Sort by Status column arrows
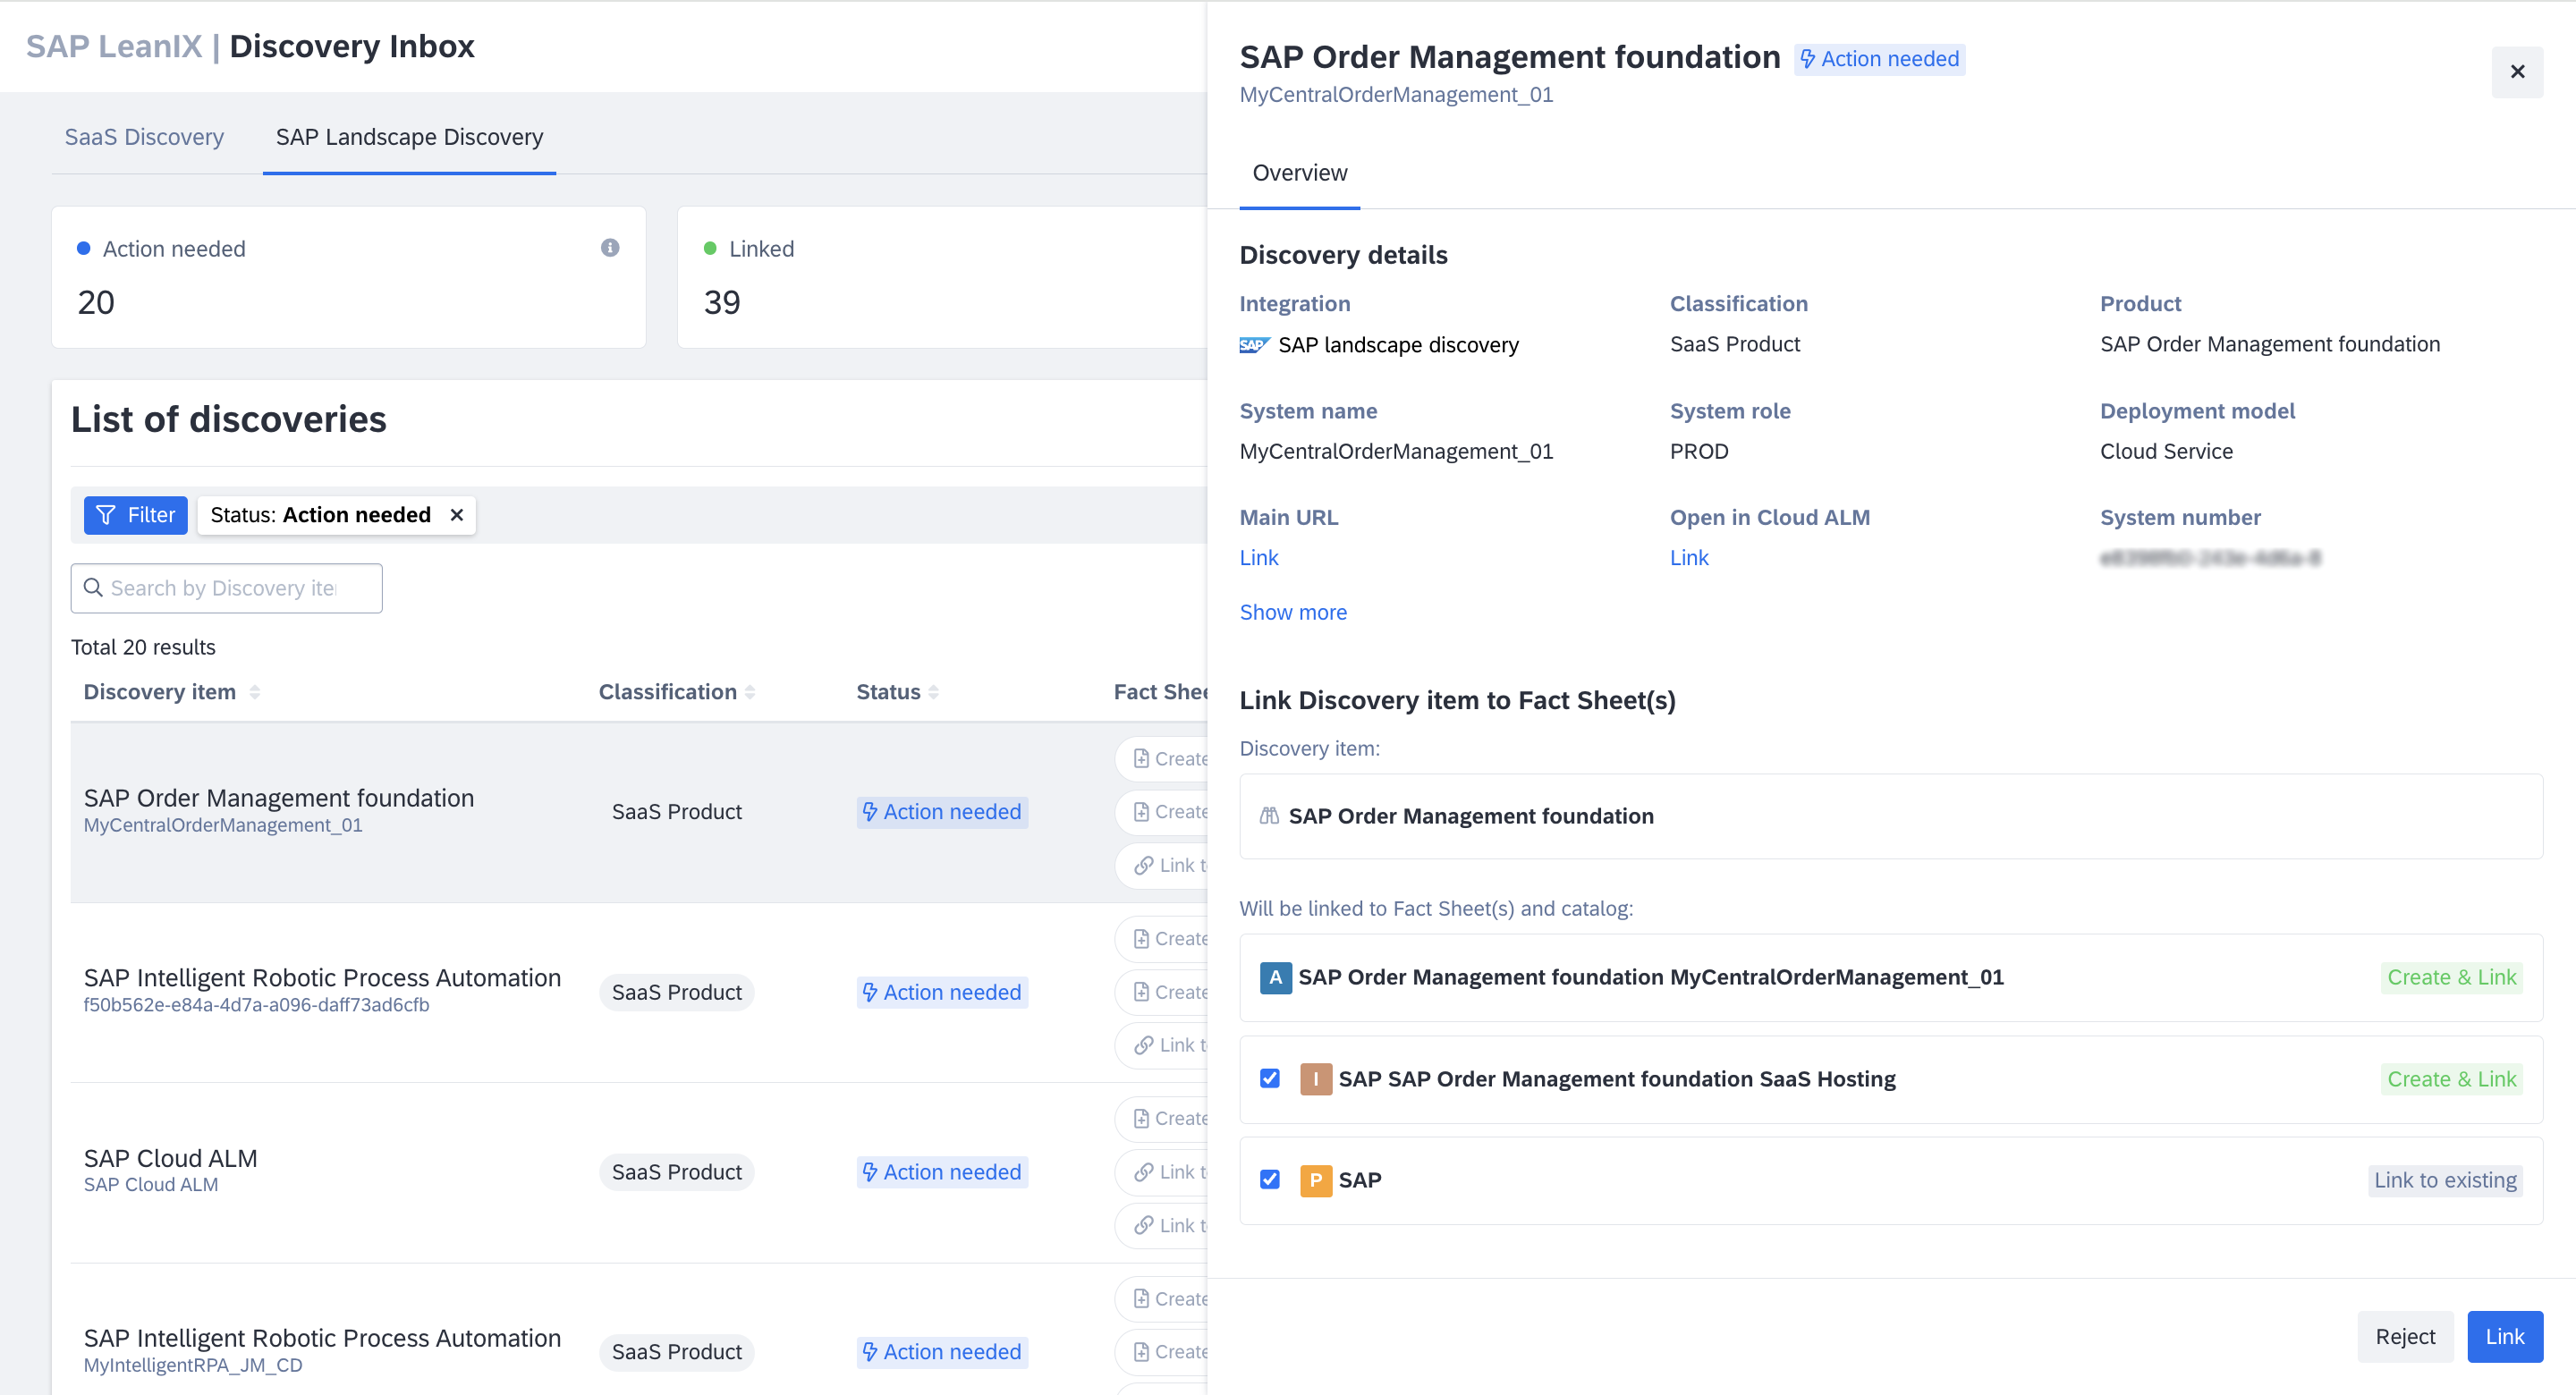 (x=933, y=692)
